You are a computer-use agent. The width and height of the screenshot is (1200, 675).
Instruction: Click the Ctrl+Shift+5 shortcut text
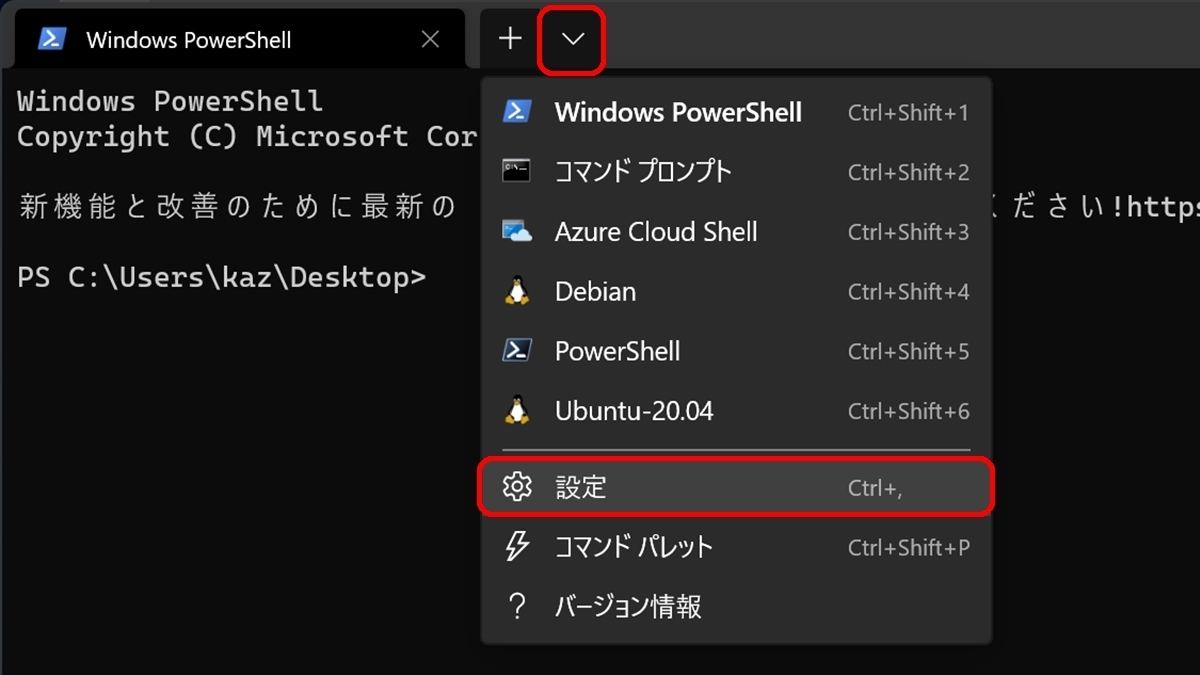tap(908, 352)
